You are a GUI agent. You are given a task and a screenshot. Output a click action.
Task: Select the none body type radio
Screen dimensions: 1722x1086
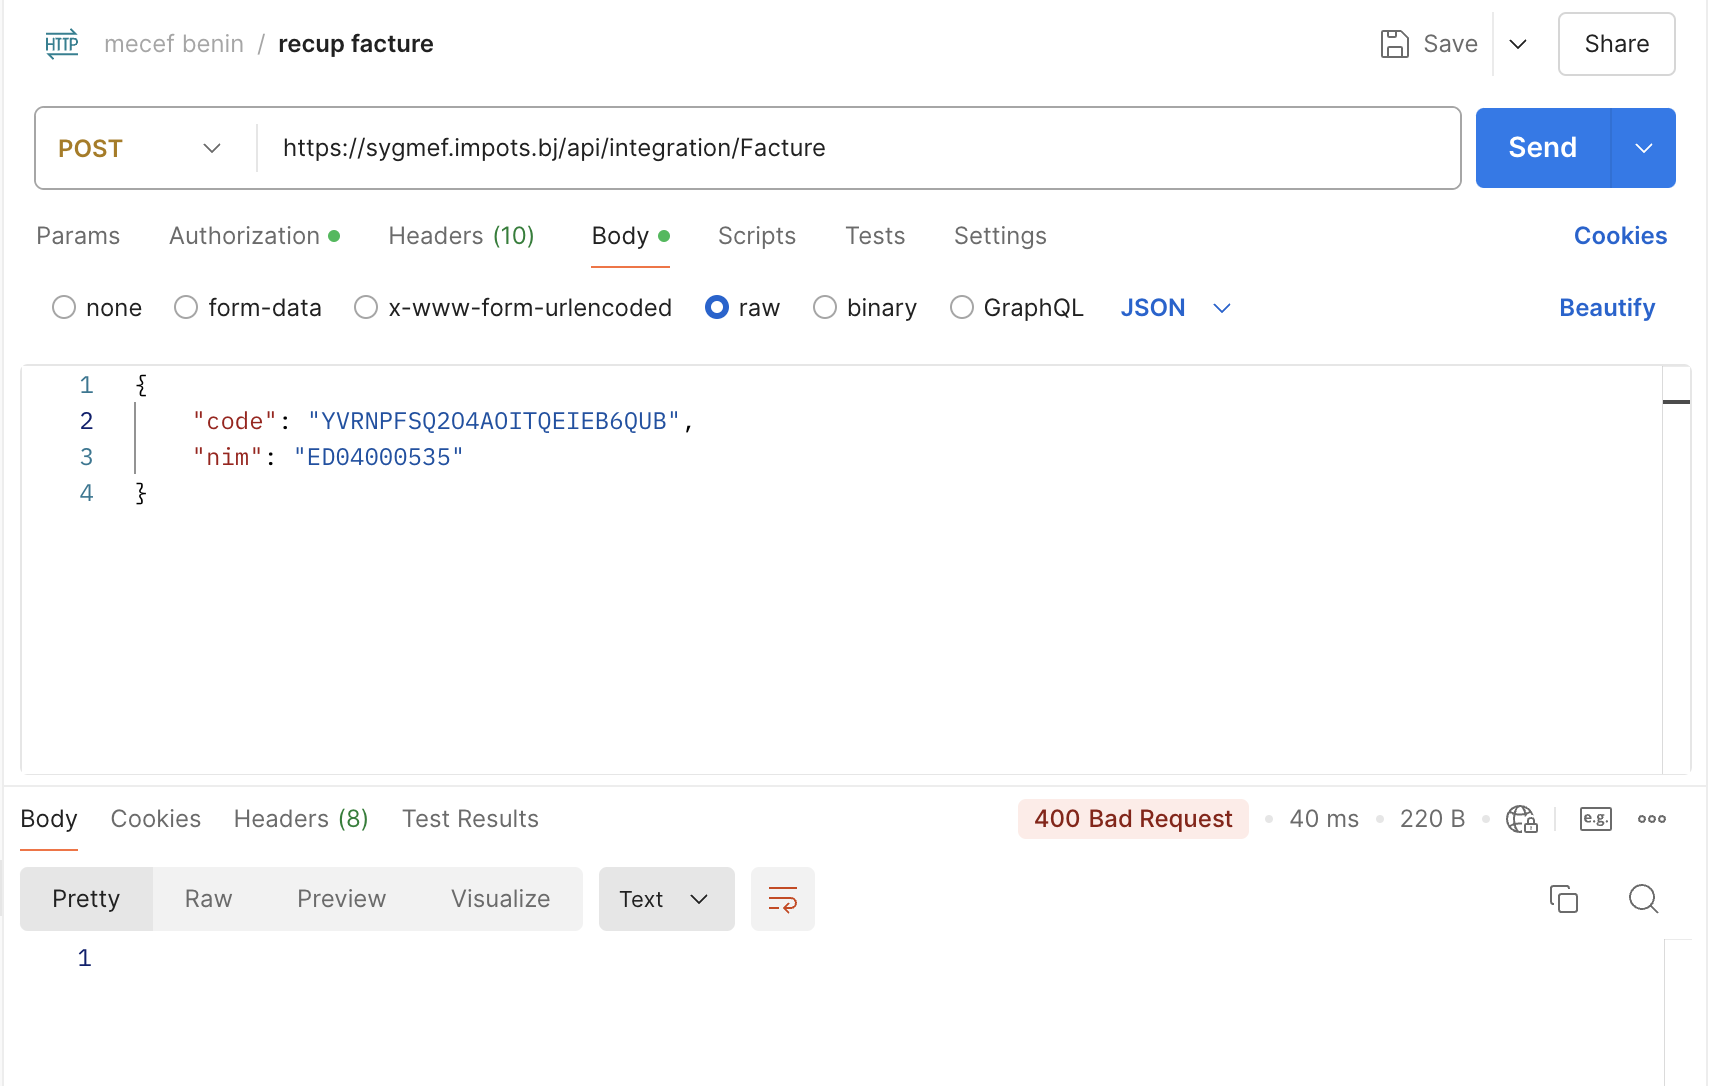(x=65, y=308)
